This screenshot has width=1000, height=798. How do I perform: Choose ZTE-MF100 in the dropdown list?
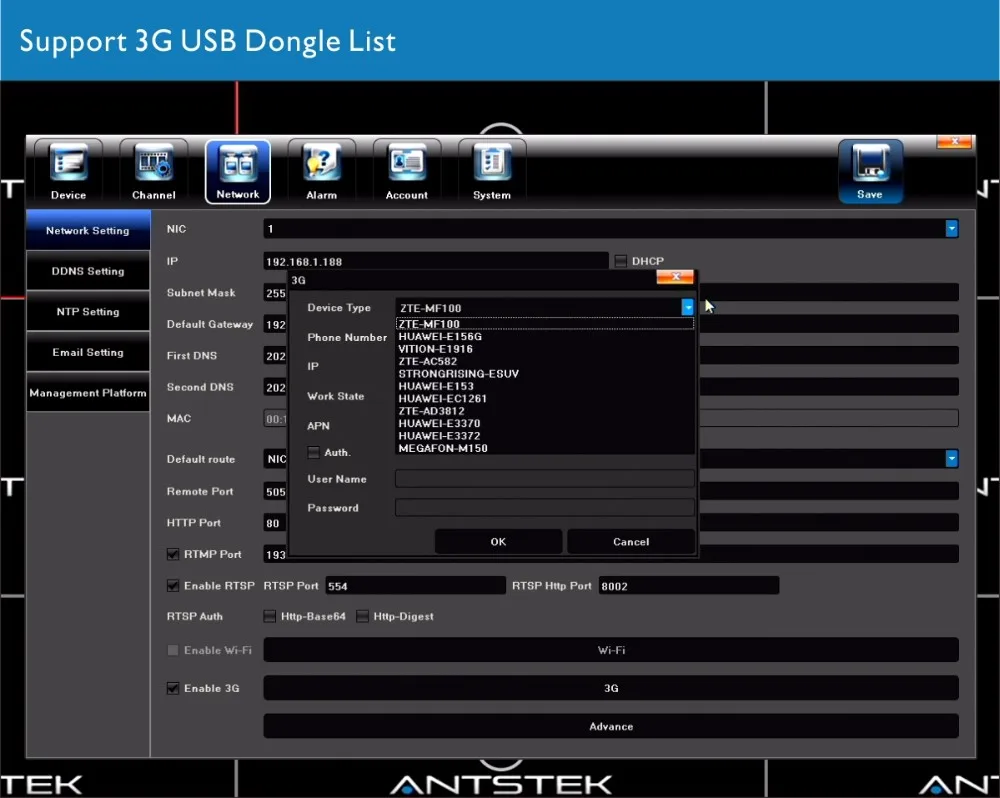click(545, 324)
